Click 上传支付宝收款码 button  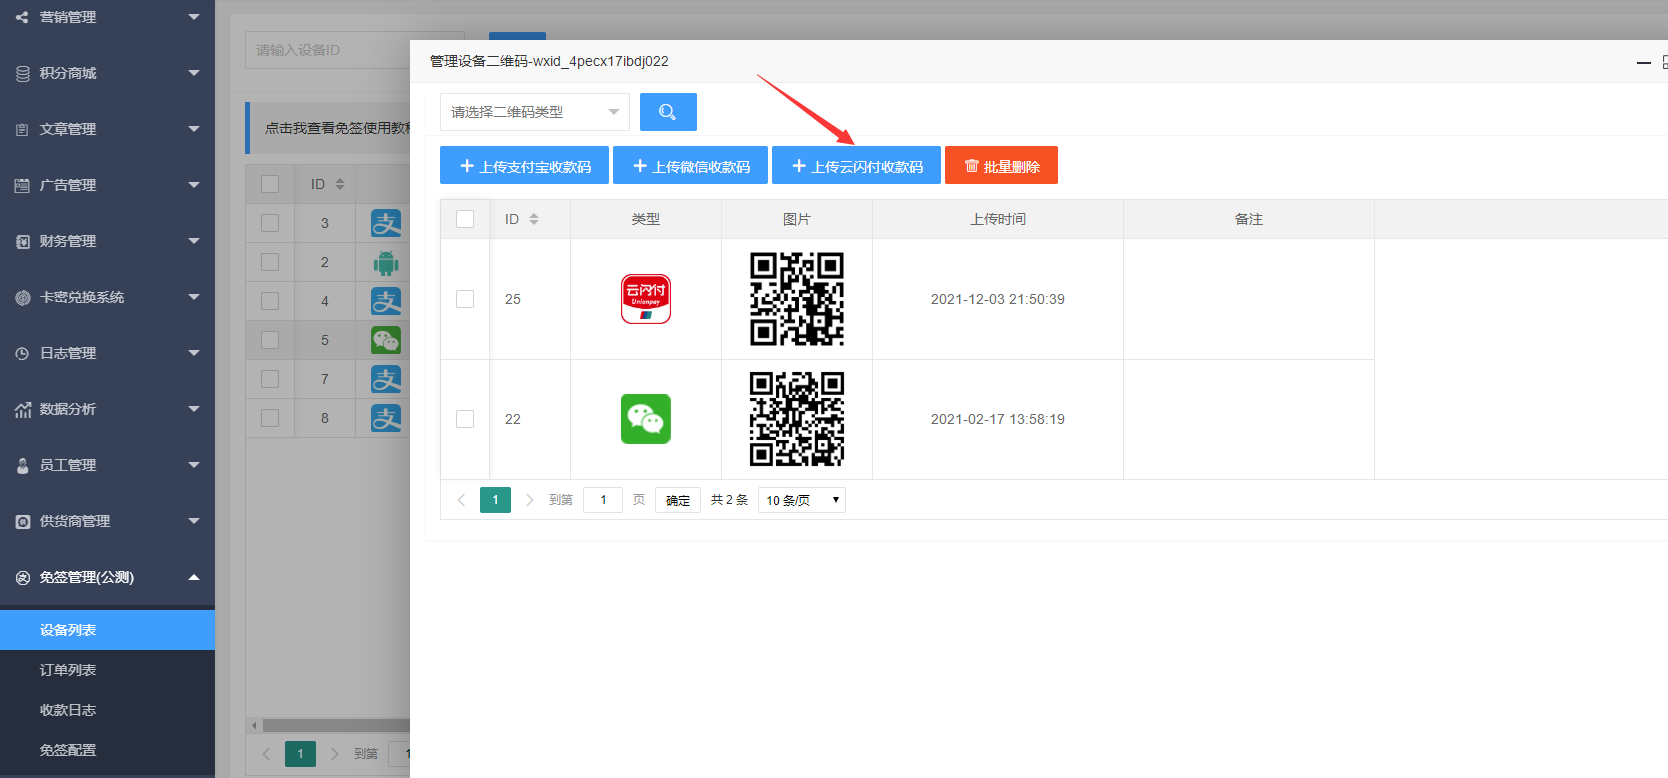click(524, 166)
